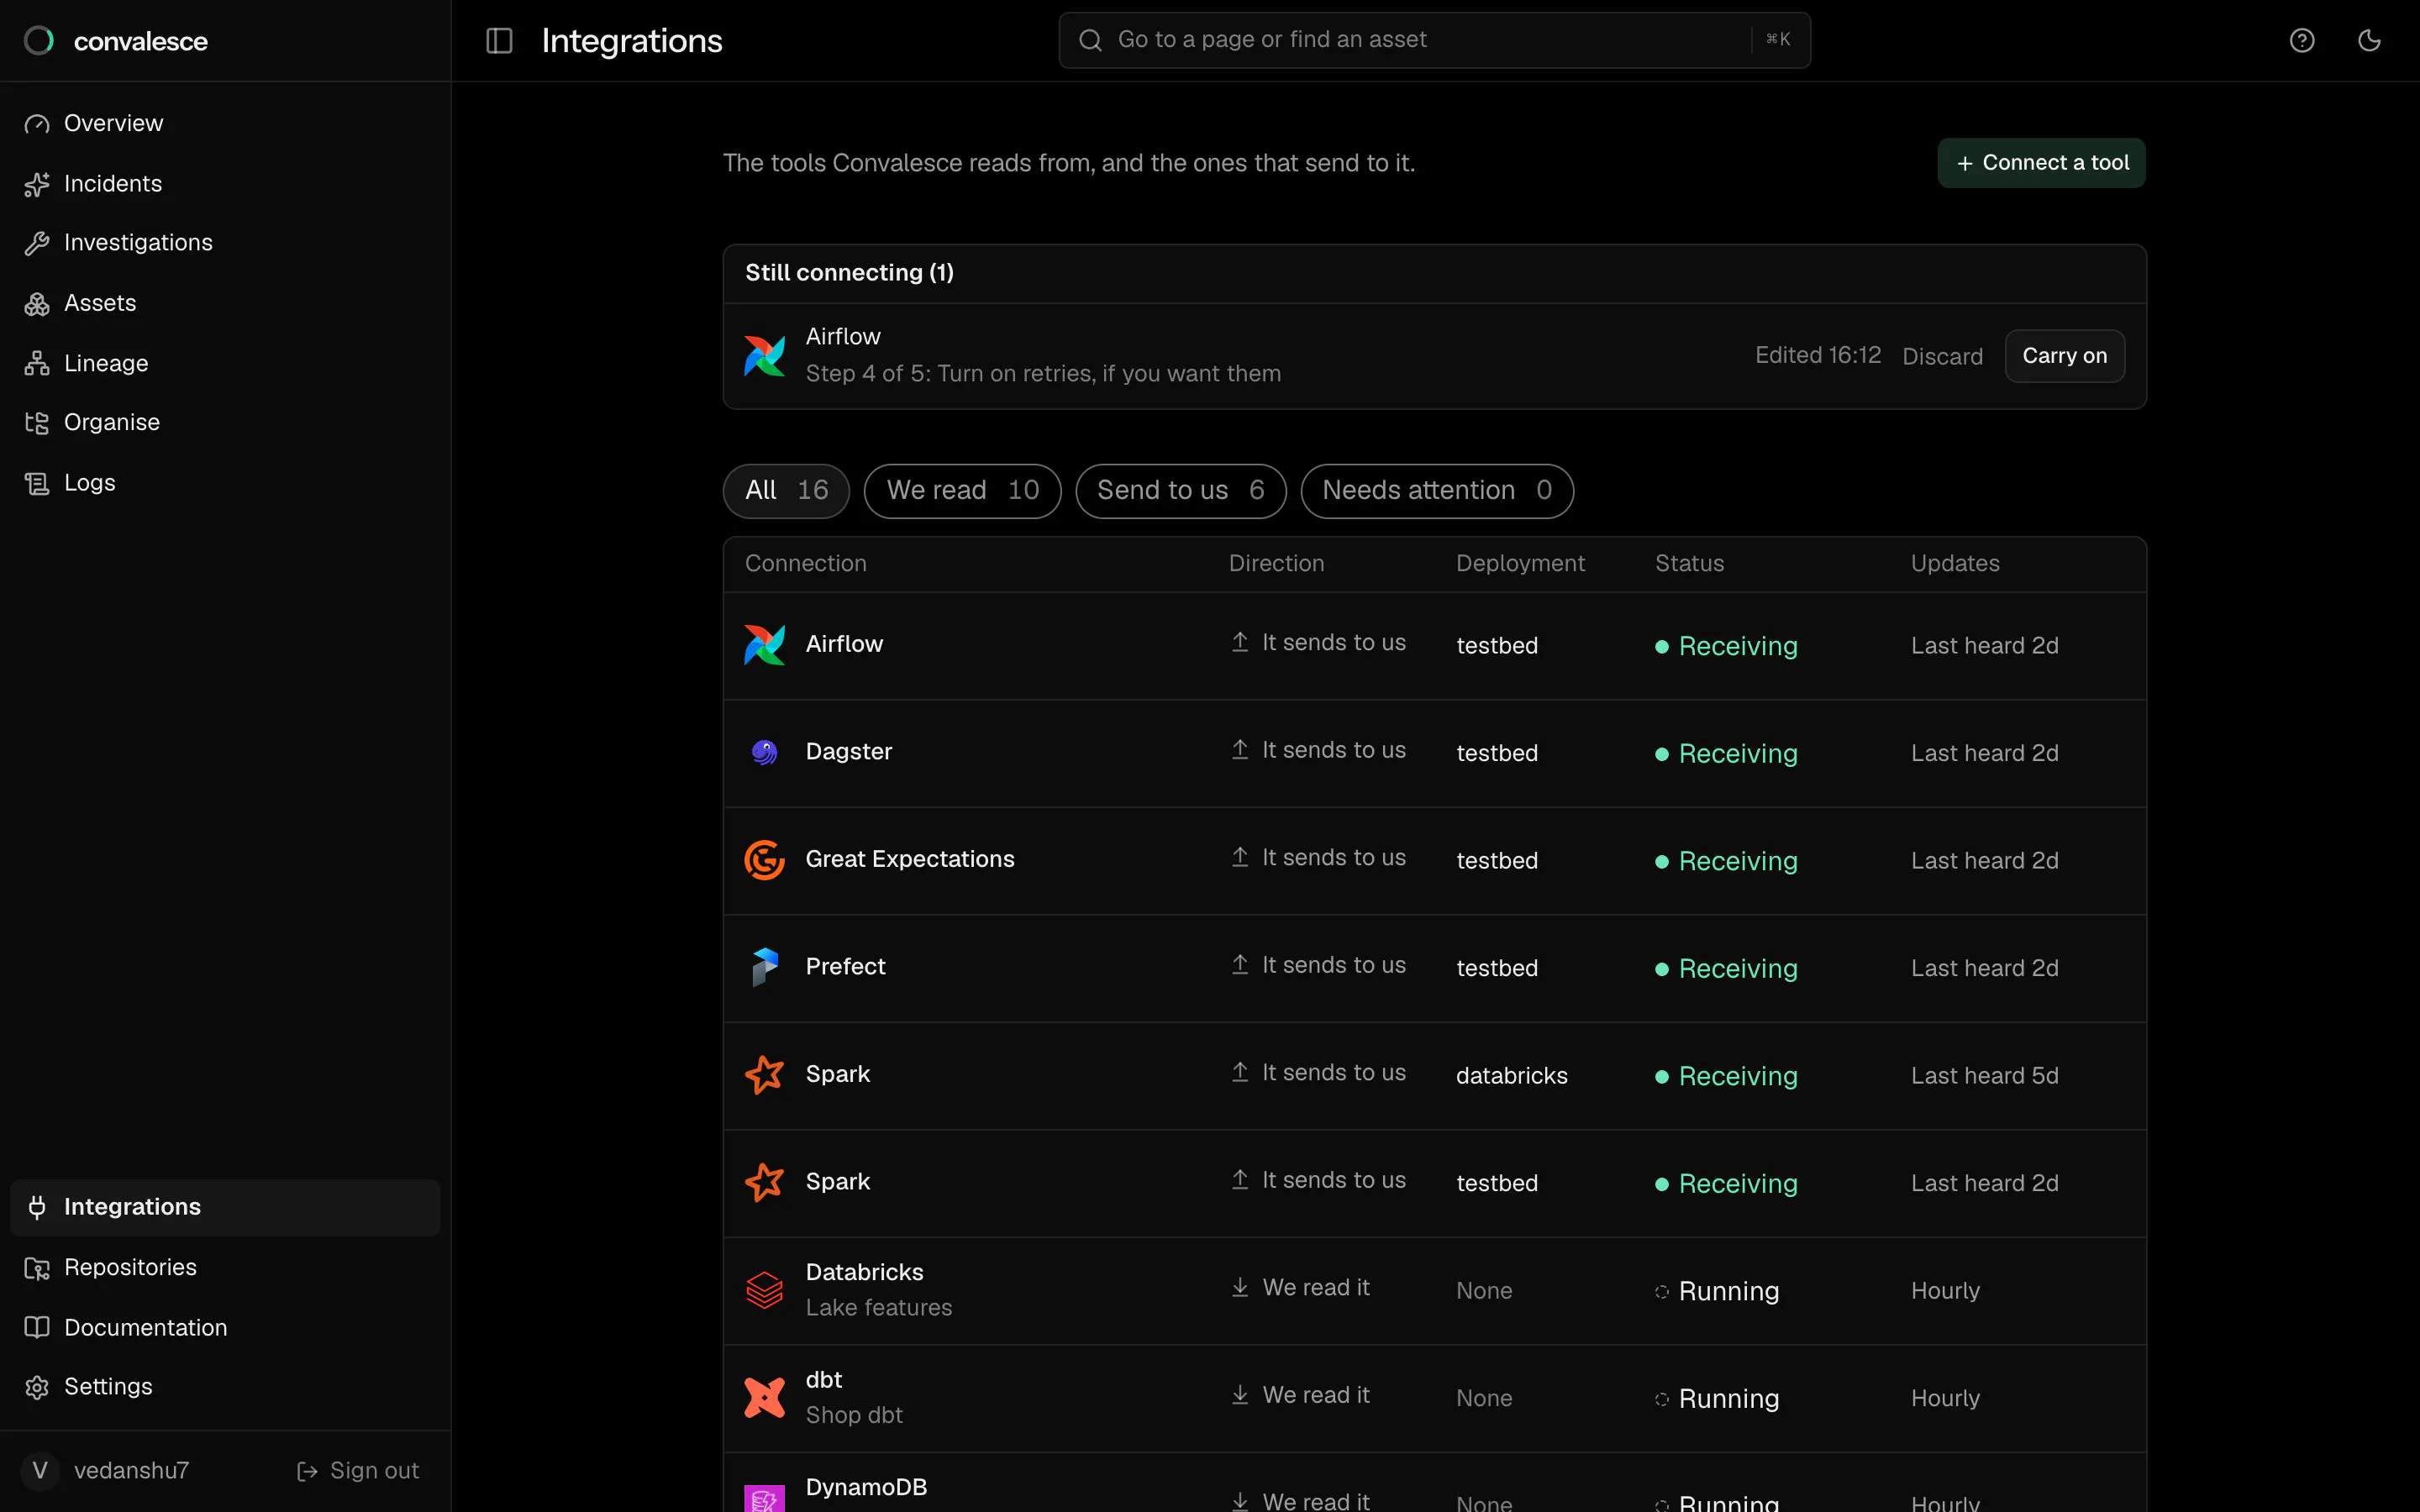Click Running status in Databricks row
The image size is (2420, 1512).
1717,1292
